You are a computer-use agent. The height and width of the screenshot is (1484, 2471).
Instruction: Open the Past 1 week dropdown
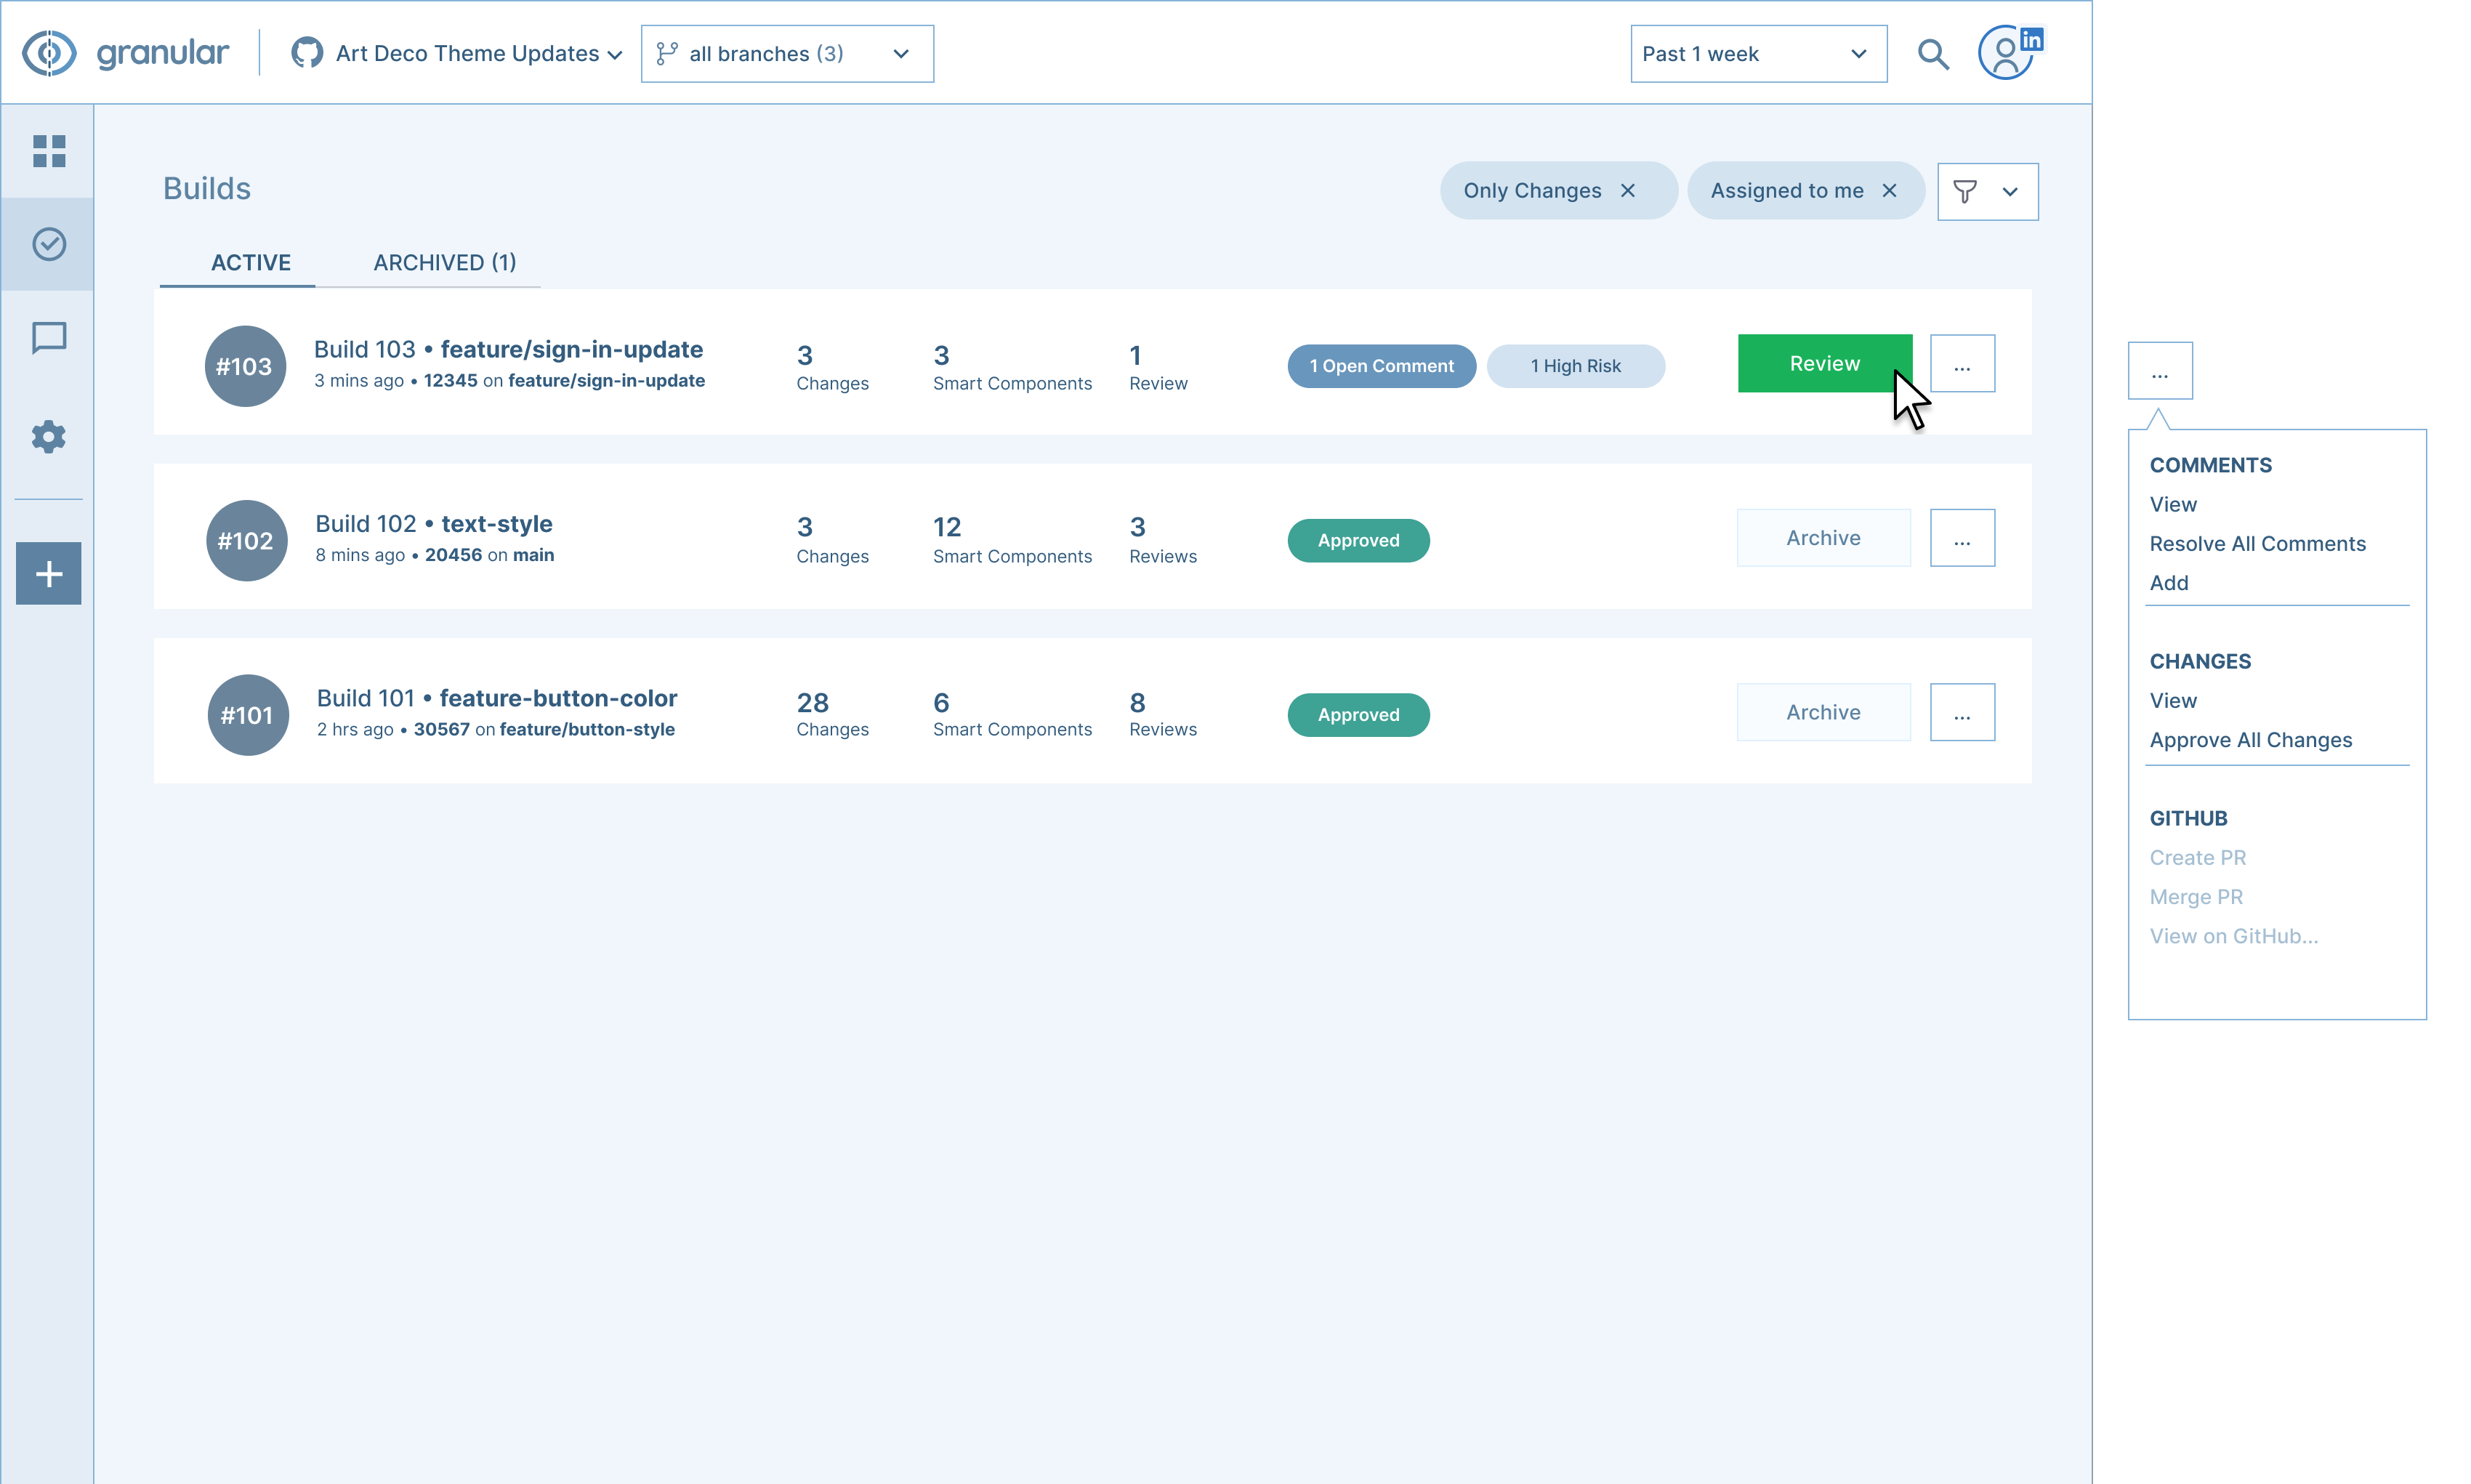tap(1757, 54)
